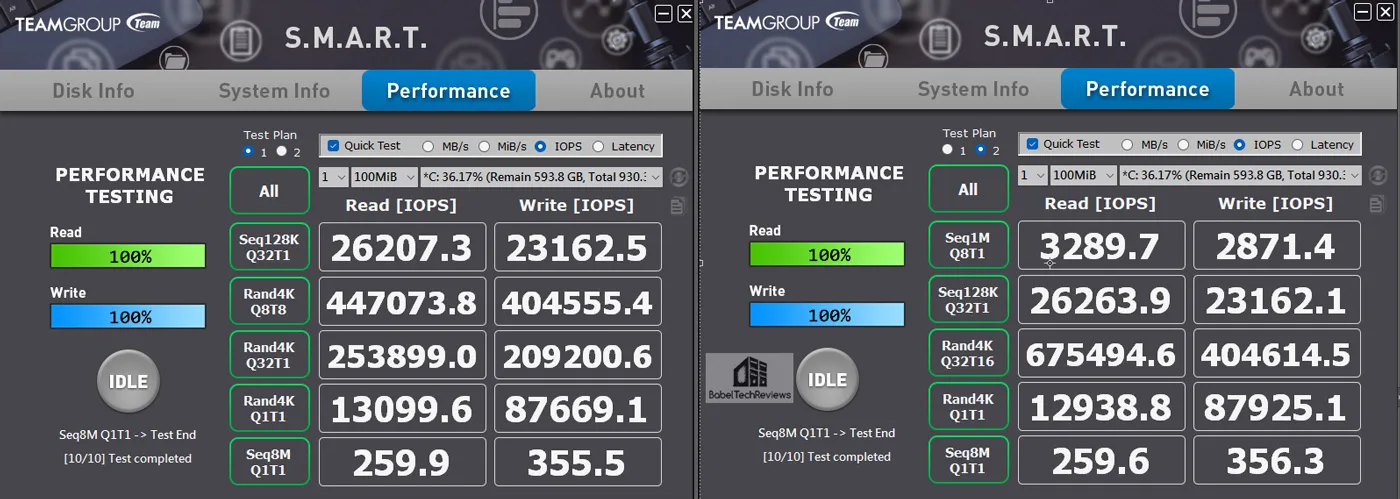Viewport: 1400px width, 499px height.
Task: Open the Disk Info tab in the Test Plan 1 window
Action: tap(93, 90)
